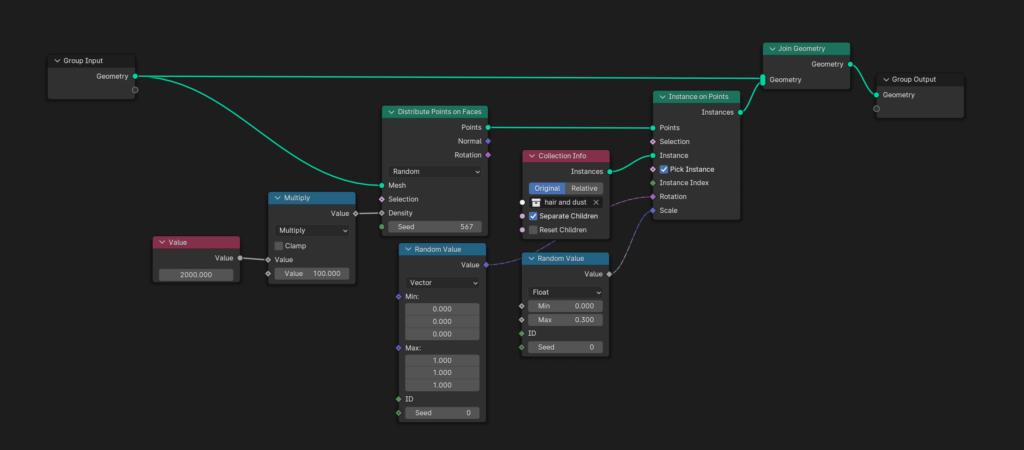The image size is (1024, 450).
Task: Uncheck Separate Children
Action: 533,216
